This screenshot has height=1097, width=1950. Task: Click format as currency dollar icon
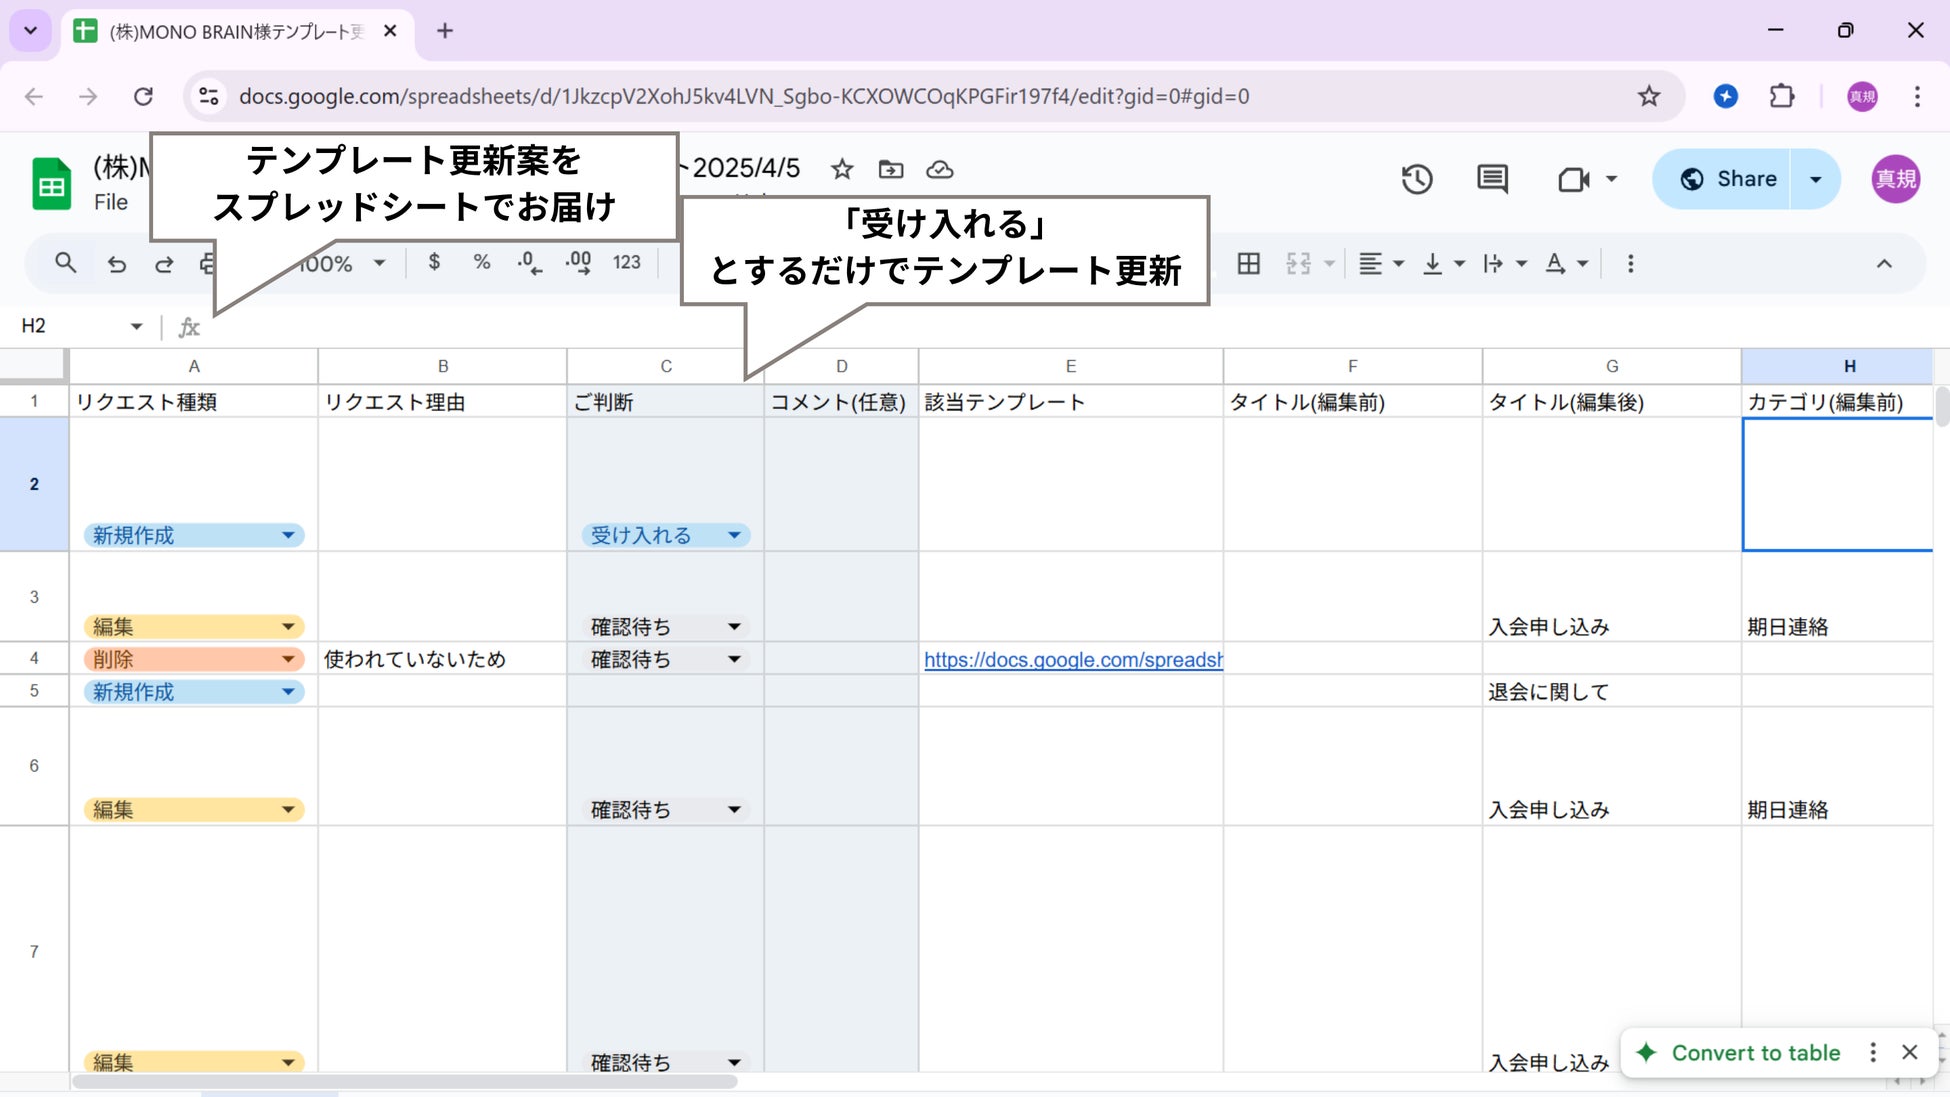coord(434,262)
